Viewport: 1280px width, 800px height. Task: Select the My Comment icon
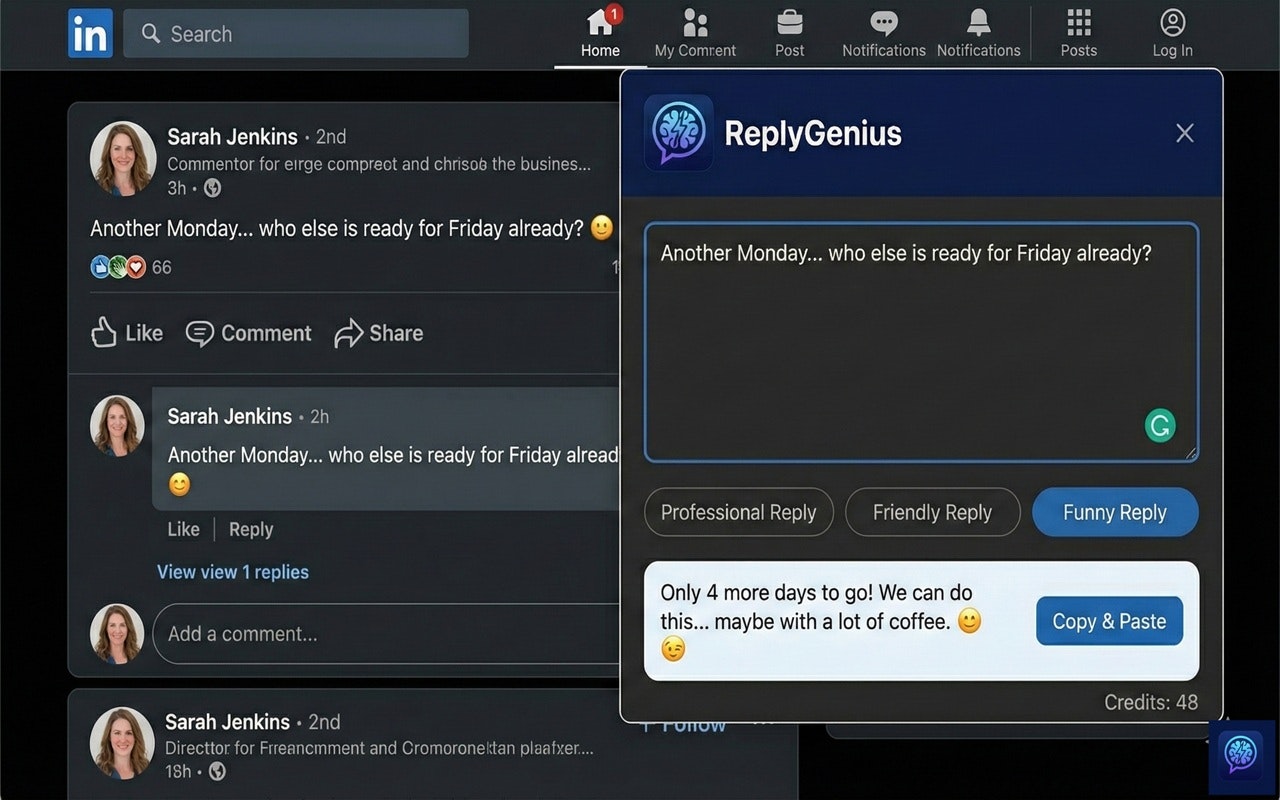694,25
